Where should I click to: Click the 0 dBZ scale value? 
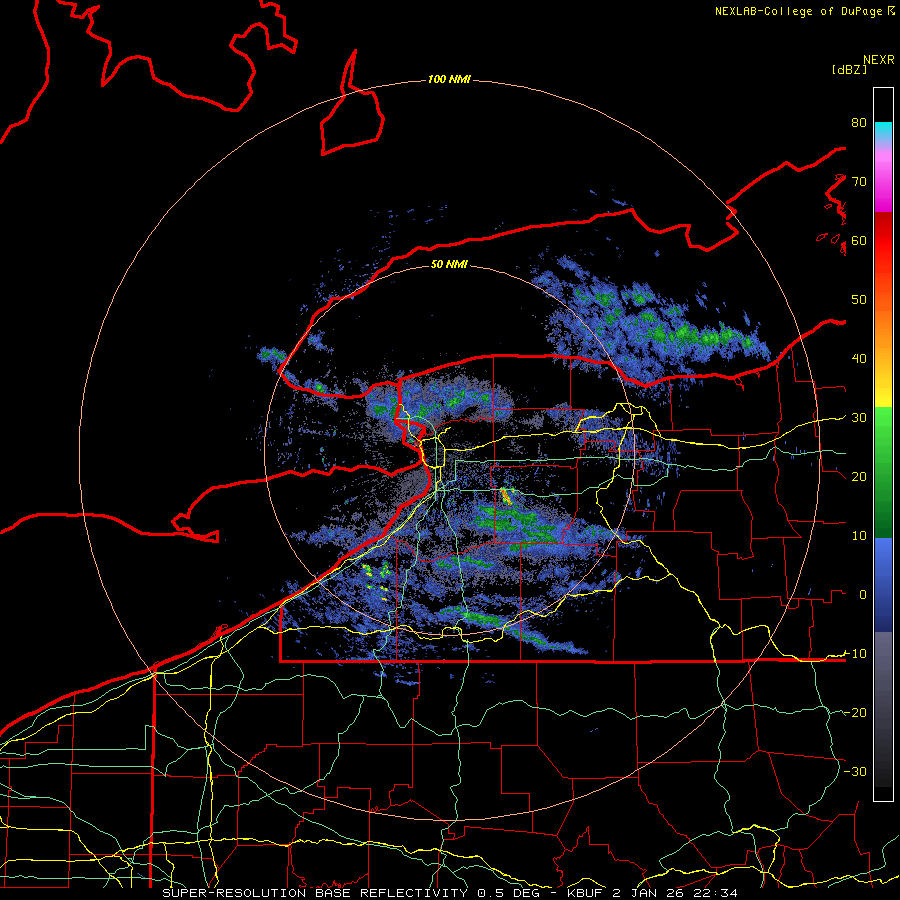tap(863, 595)
